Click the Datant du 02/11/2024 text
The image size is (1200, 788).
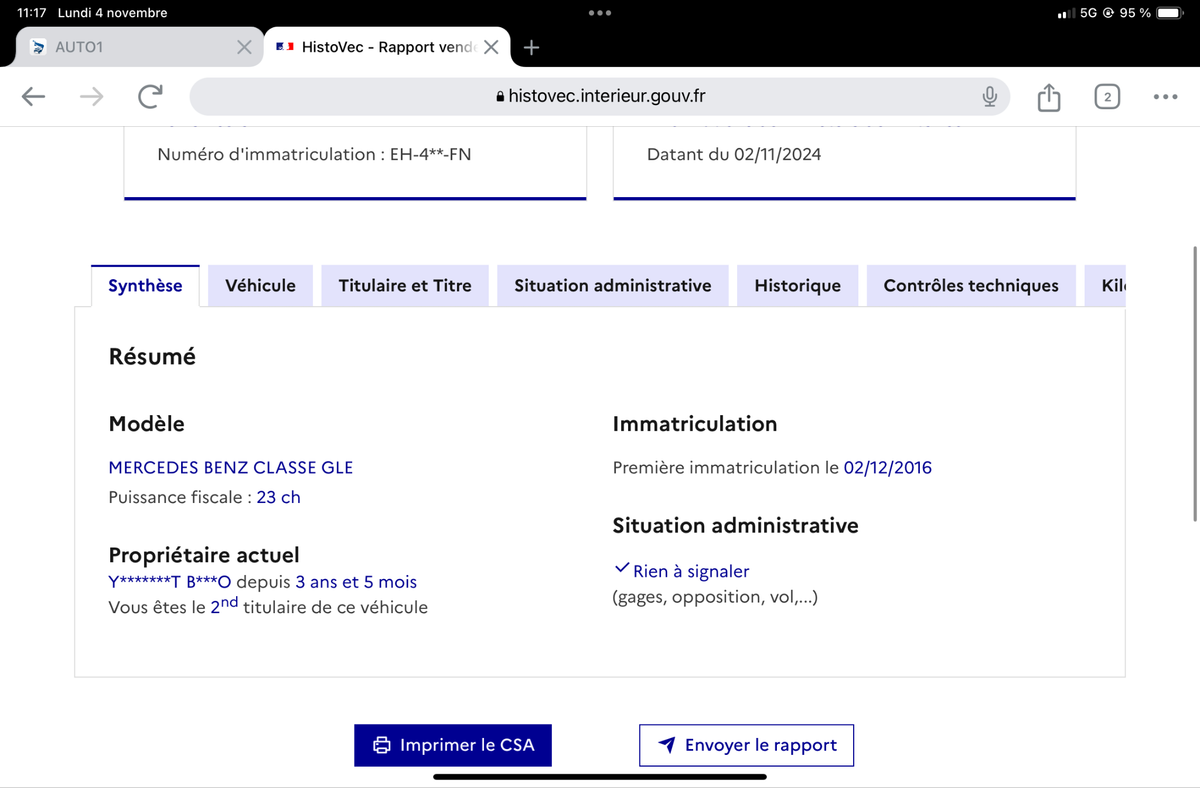click(734, 155)
